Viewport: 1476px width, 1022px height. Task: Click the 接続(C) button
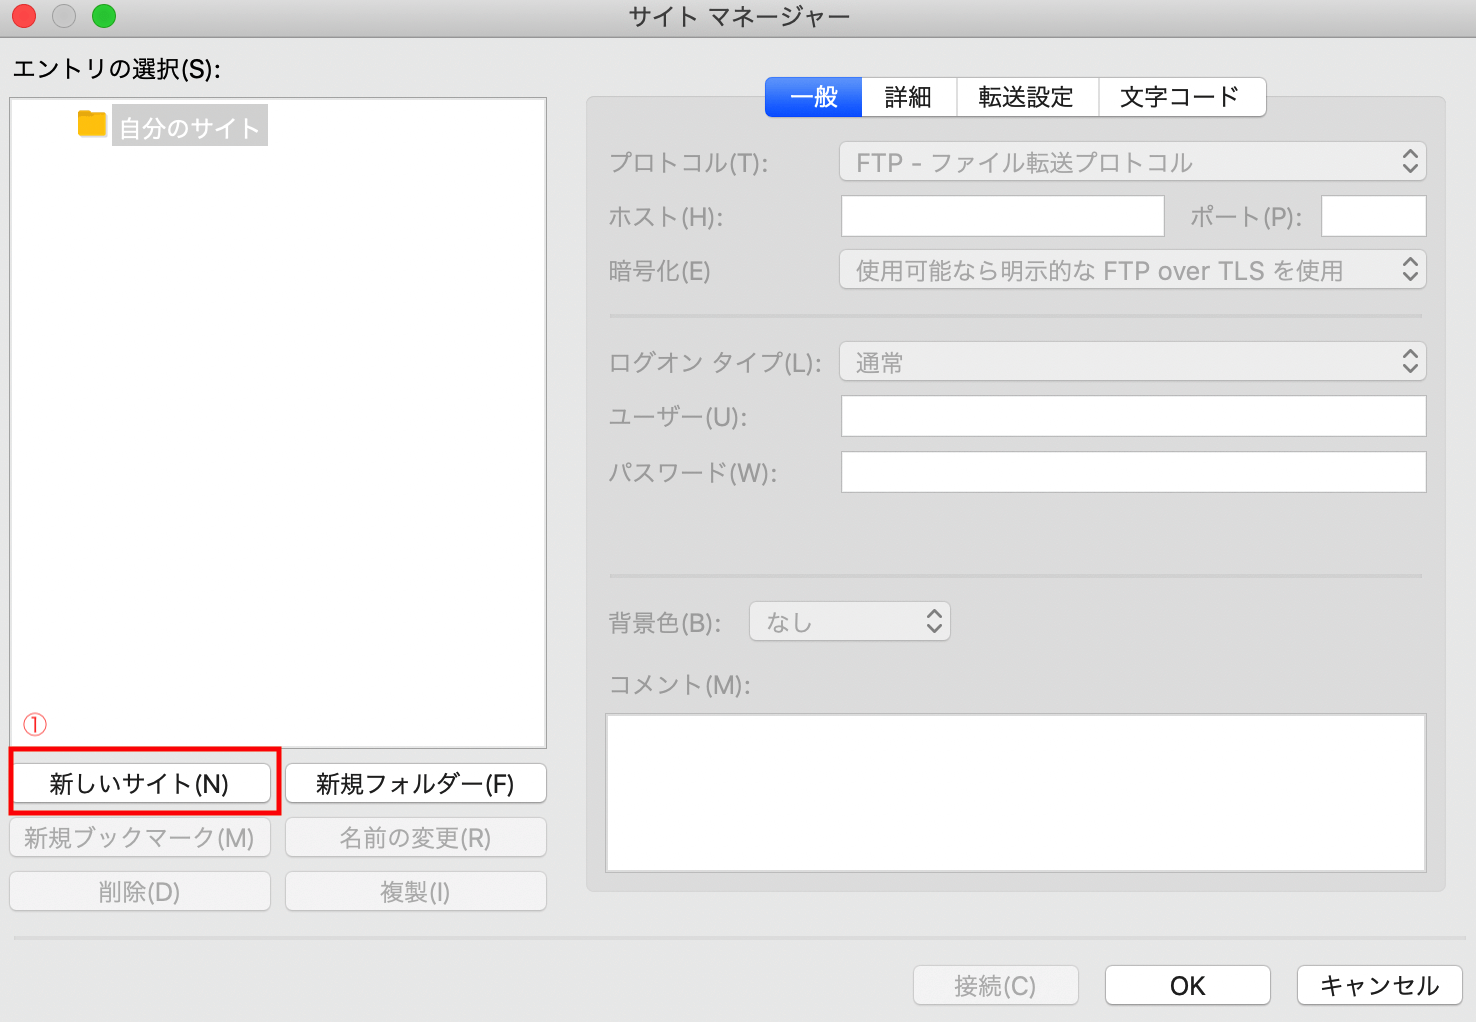pos(996,985)
